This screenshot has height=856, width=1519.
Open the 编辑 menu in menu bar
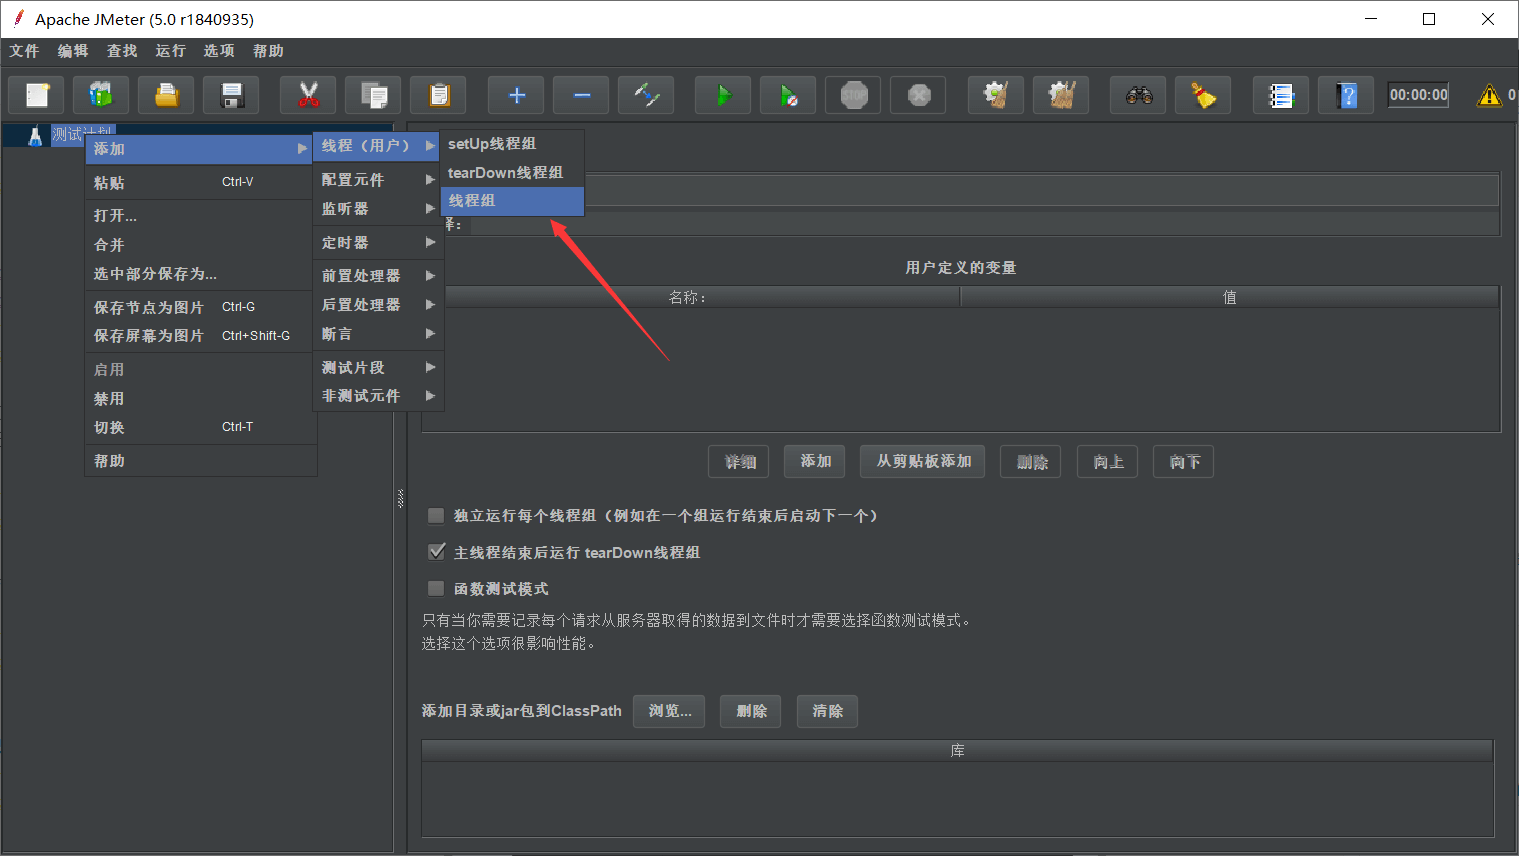point(73,51)
